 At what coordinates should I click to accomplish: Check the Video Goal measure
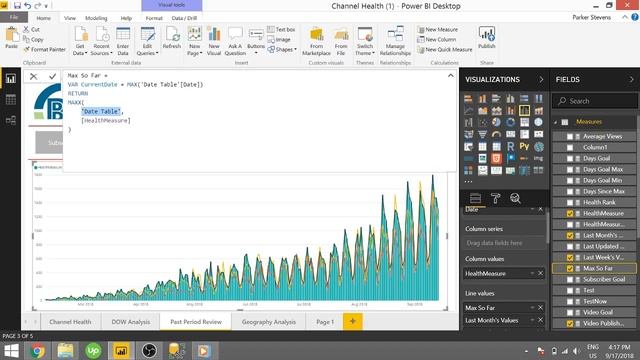[x=570, y=313]
